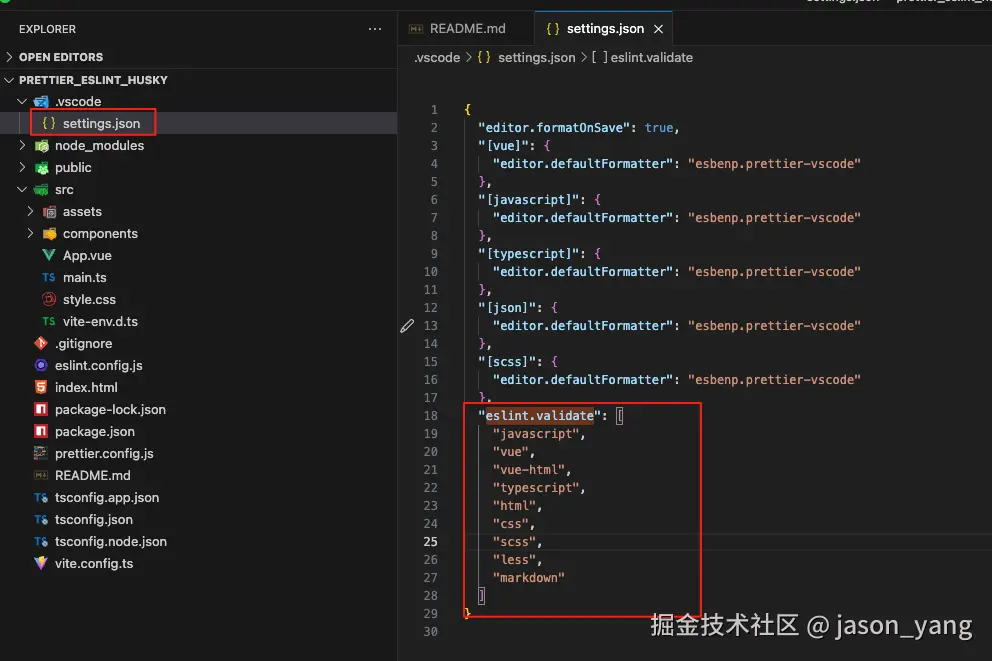Open vite.config.ts in the explorer
This screenshot has width=992, height=661.
point(94,563)
